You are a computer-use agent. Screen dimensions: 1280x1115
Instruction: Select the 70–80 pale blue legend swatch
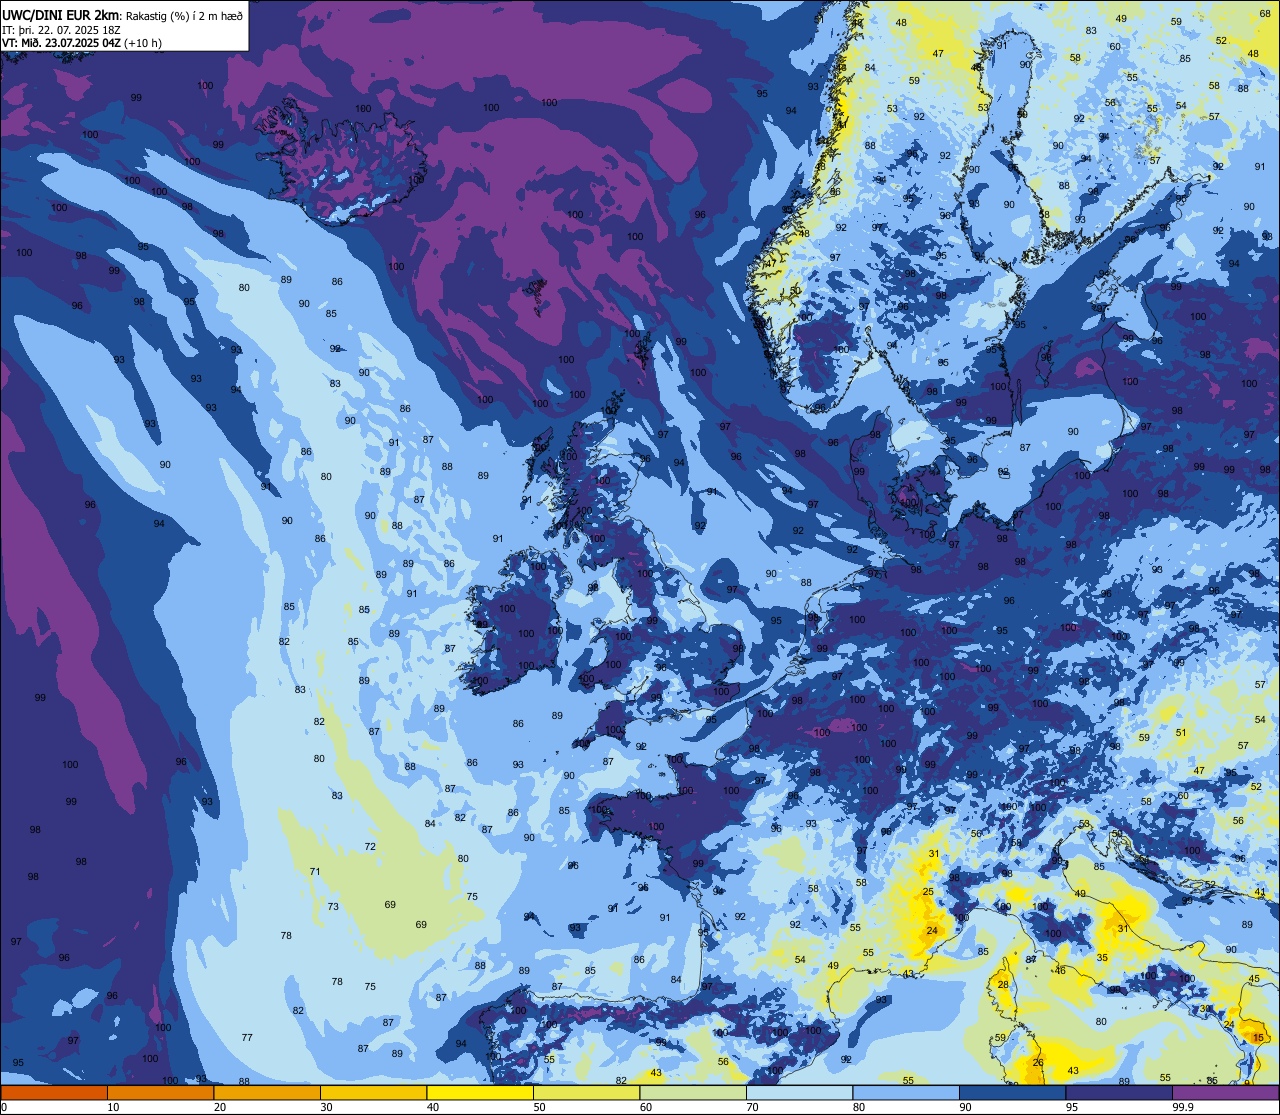799,1092
